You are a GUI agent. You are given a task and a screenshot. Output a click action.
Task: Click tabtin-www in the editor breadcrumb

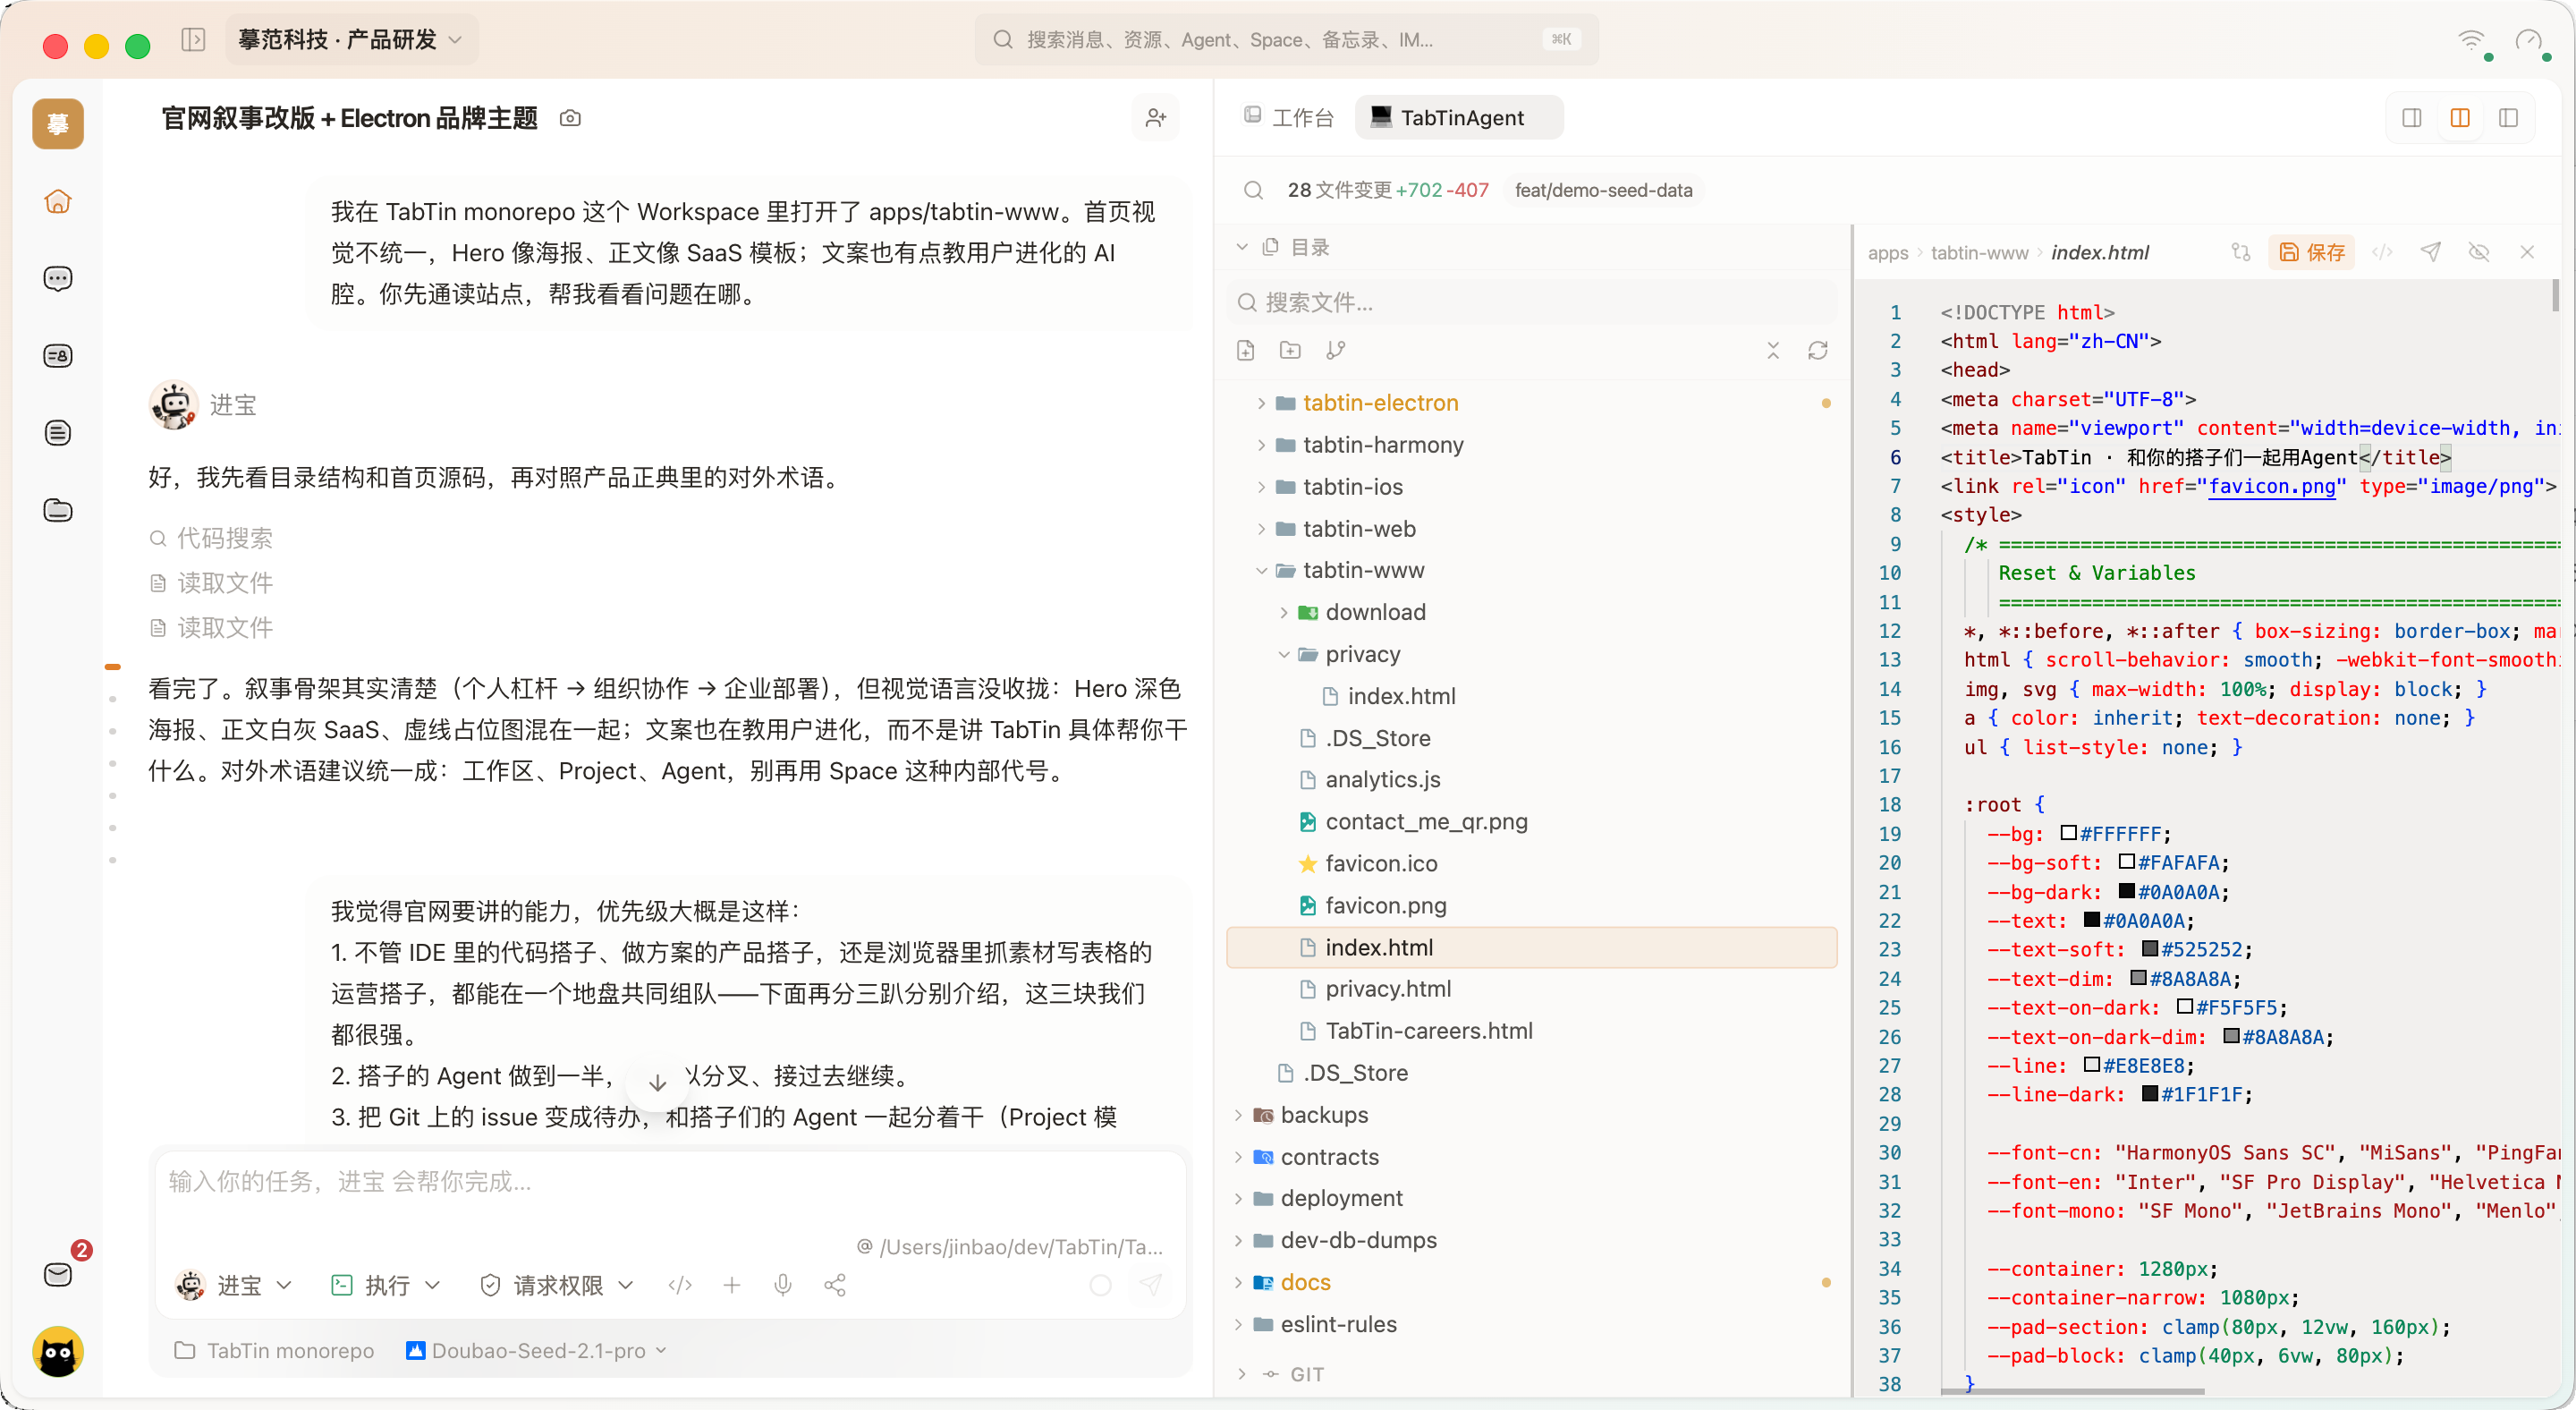click(1979, 252)
